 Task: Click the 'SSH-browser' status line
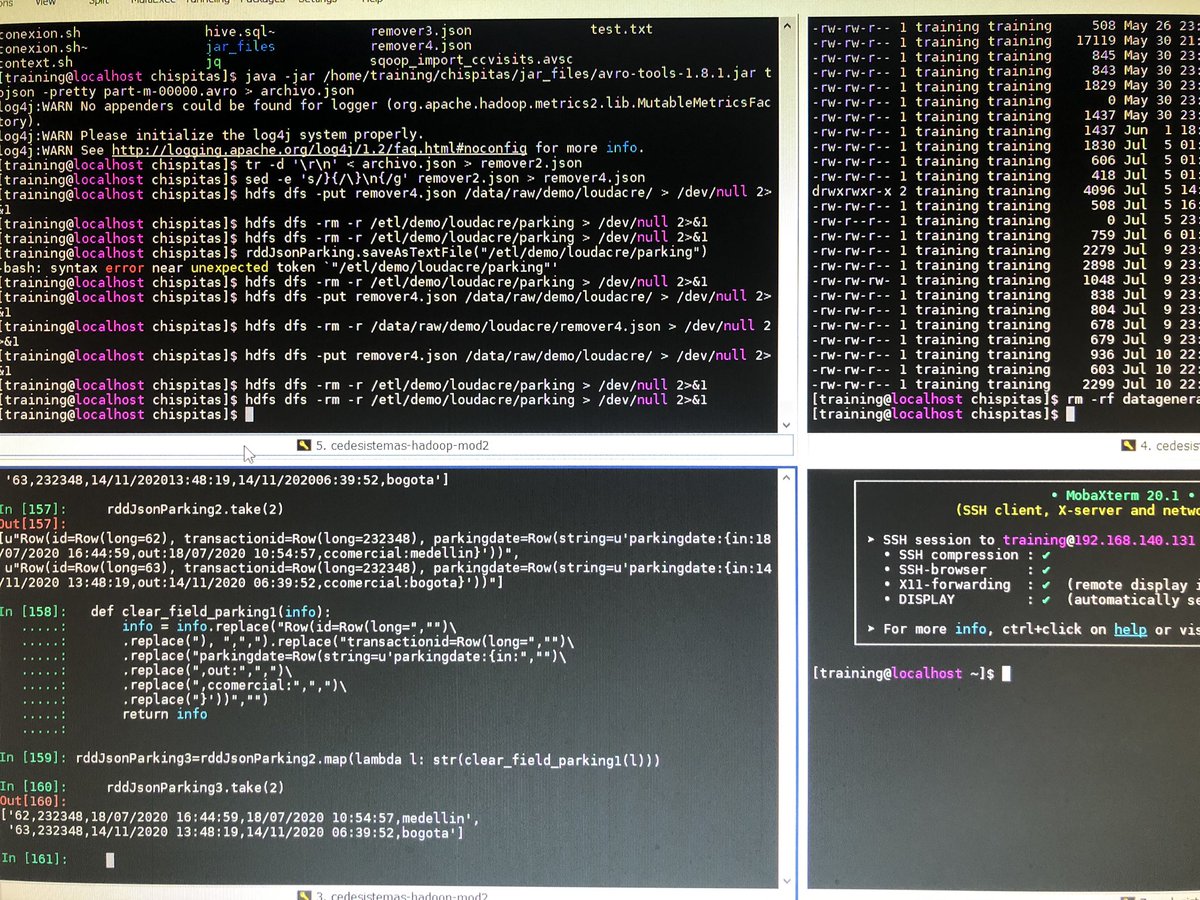(x=967, y=570)
